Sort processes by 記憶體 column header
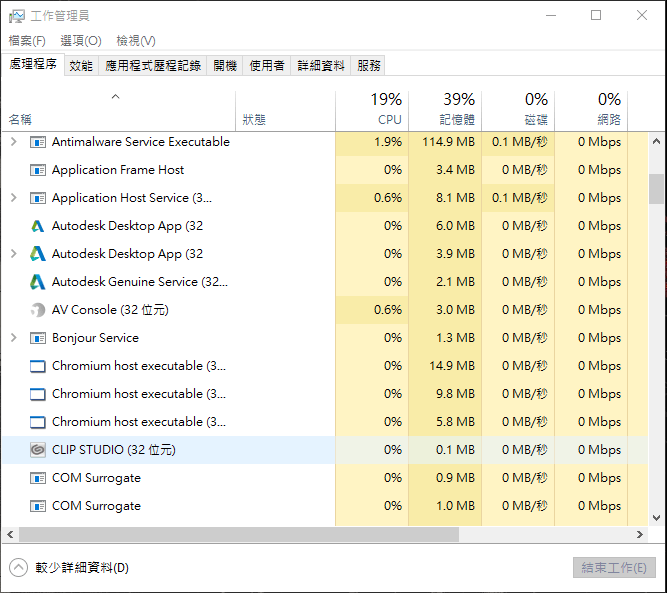667x593 pixels. (x=444, y=109)
